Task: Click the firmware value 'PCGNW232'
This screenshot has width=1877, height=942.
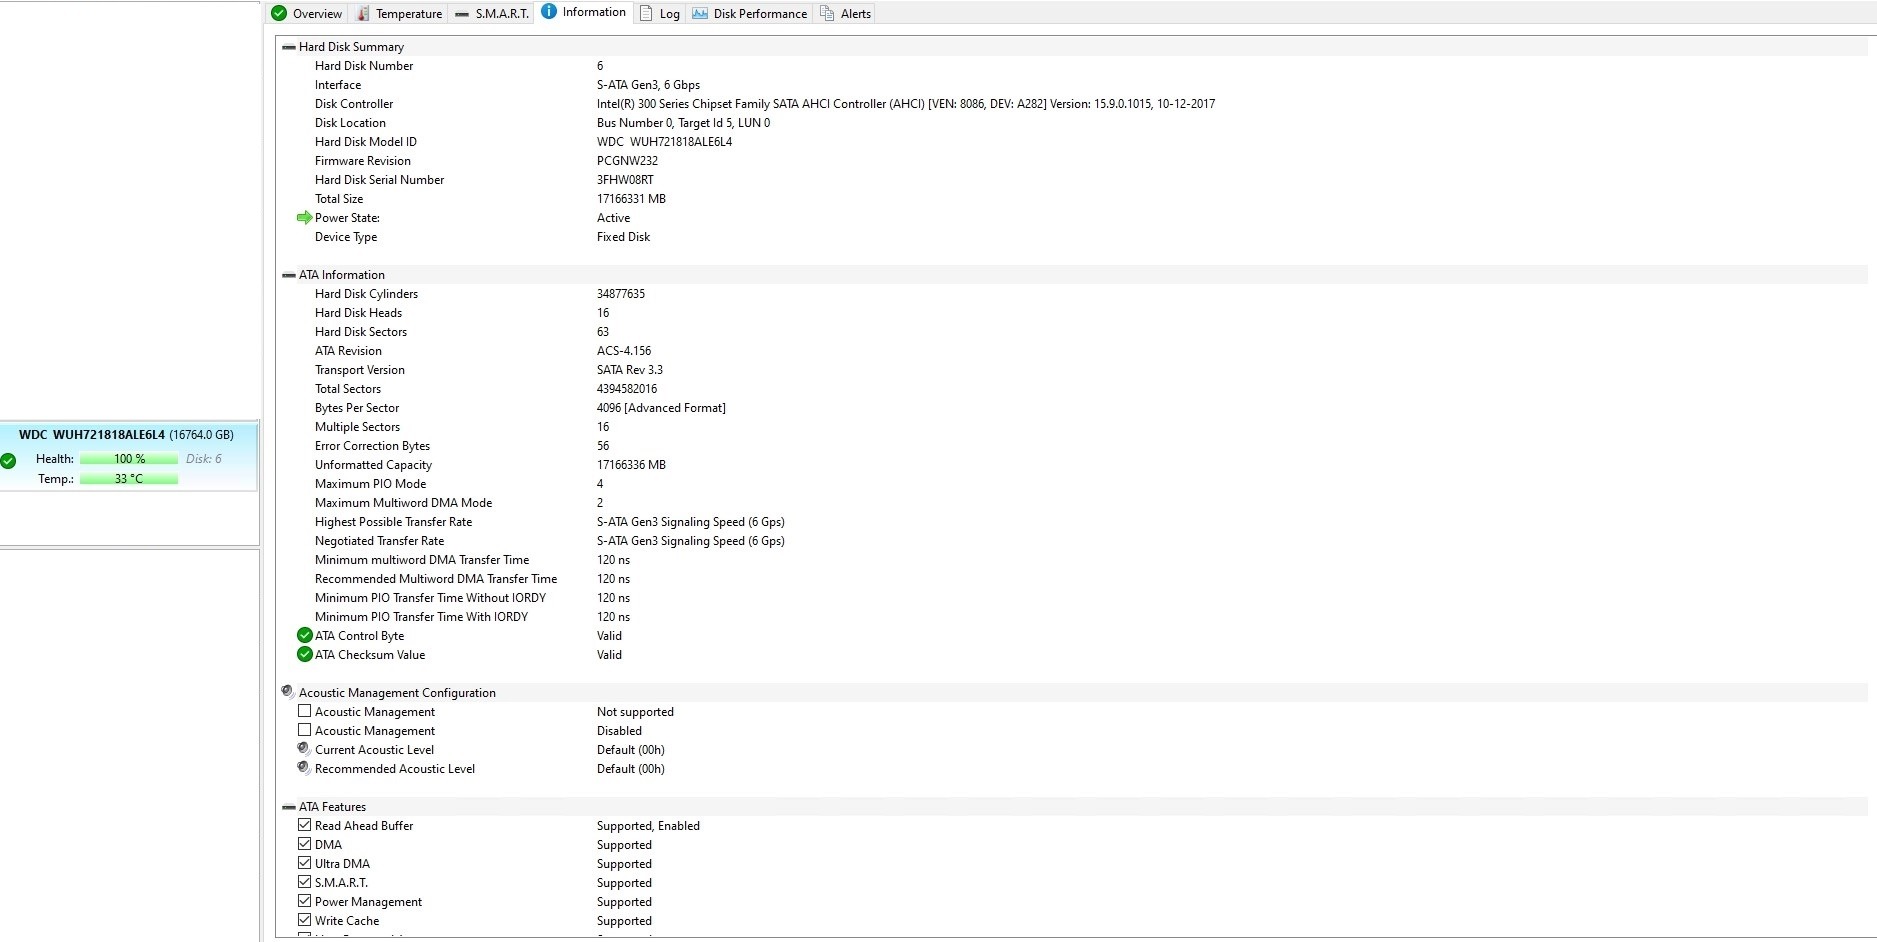Action: 627,161
